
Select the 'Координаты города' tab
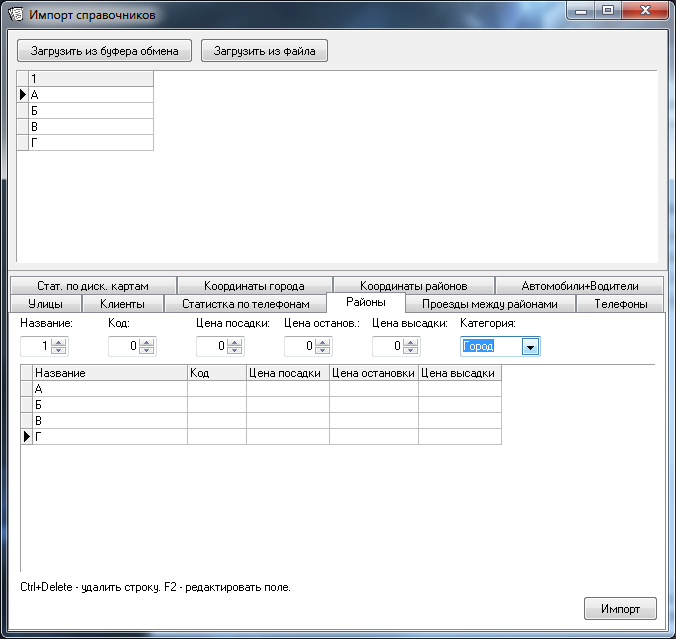pos(254,285)
